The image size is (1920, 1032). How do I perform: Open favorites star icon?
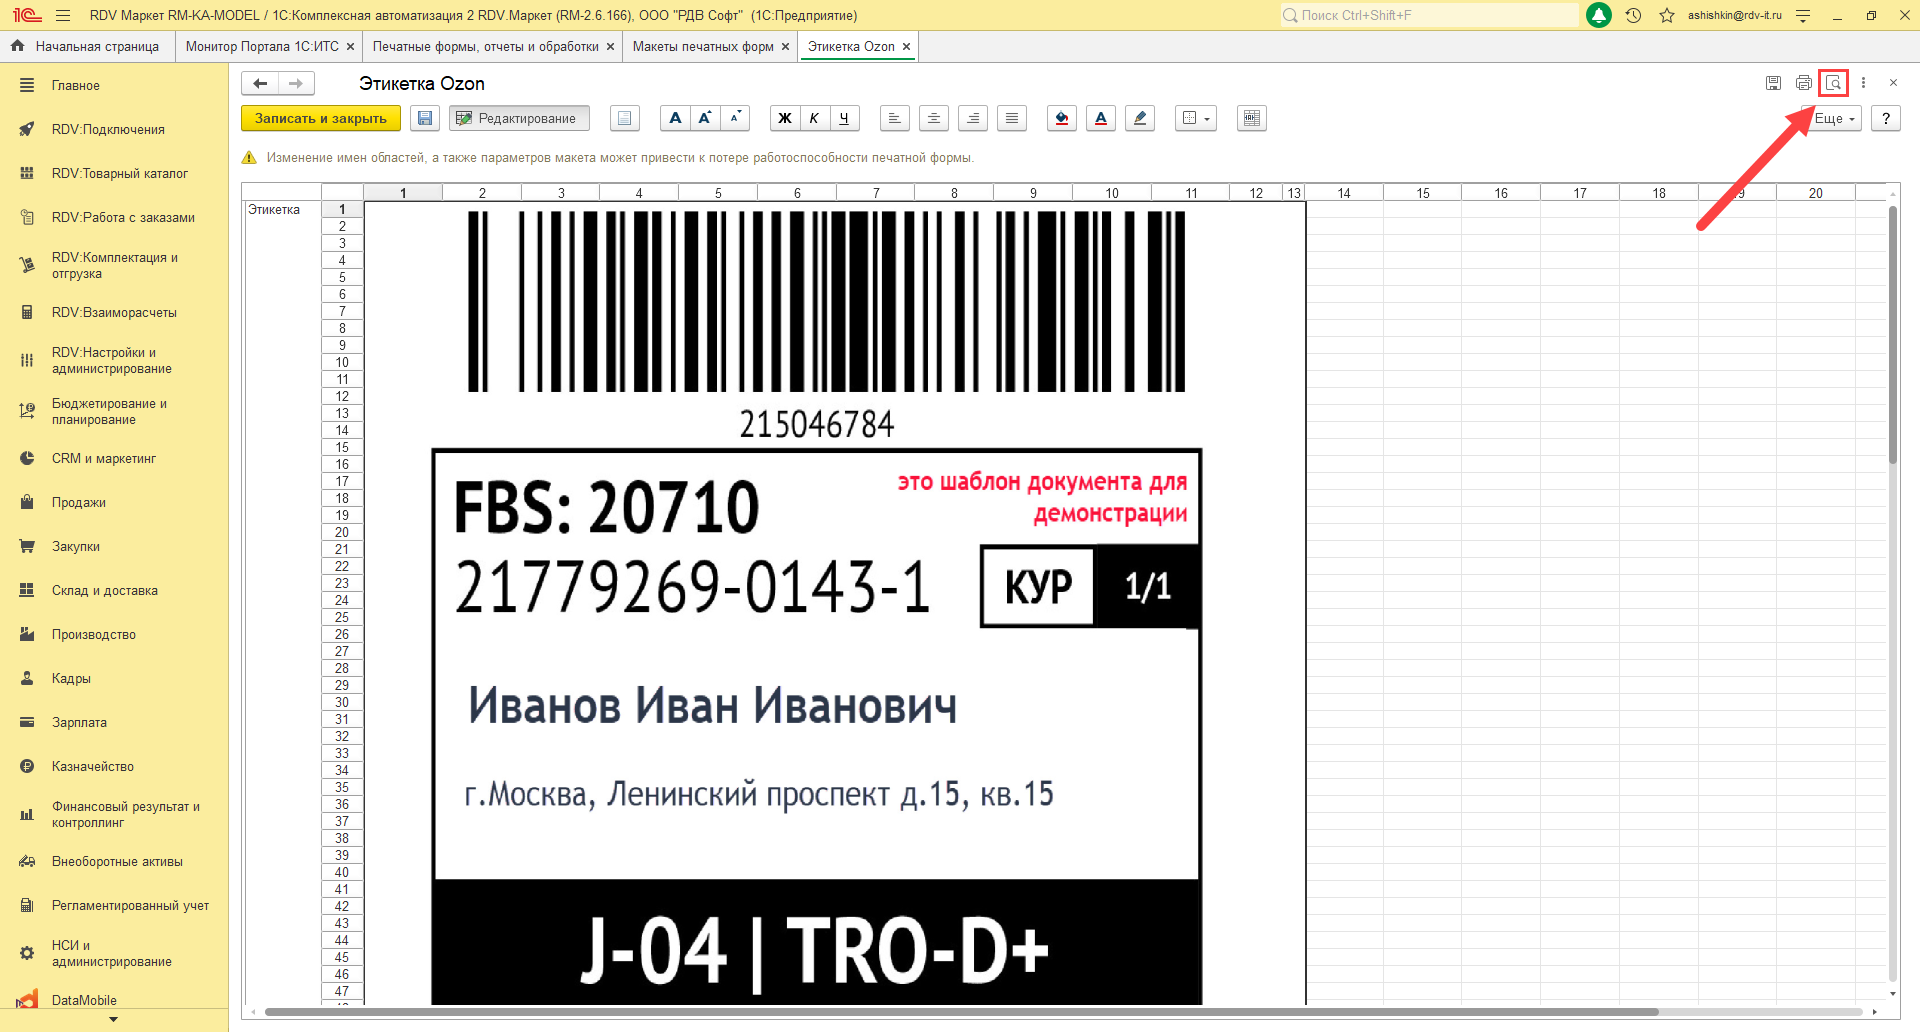click(x=1667, y=15)
